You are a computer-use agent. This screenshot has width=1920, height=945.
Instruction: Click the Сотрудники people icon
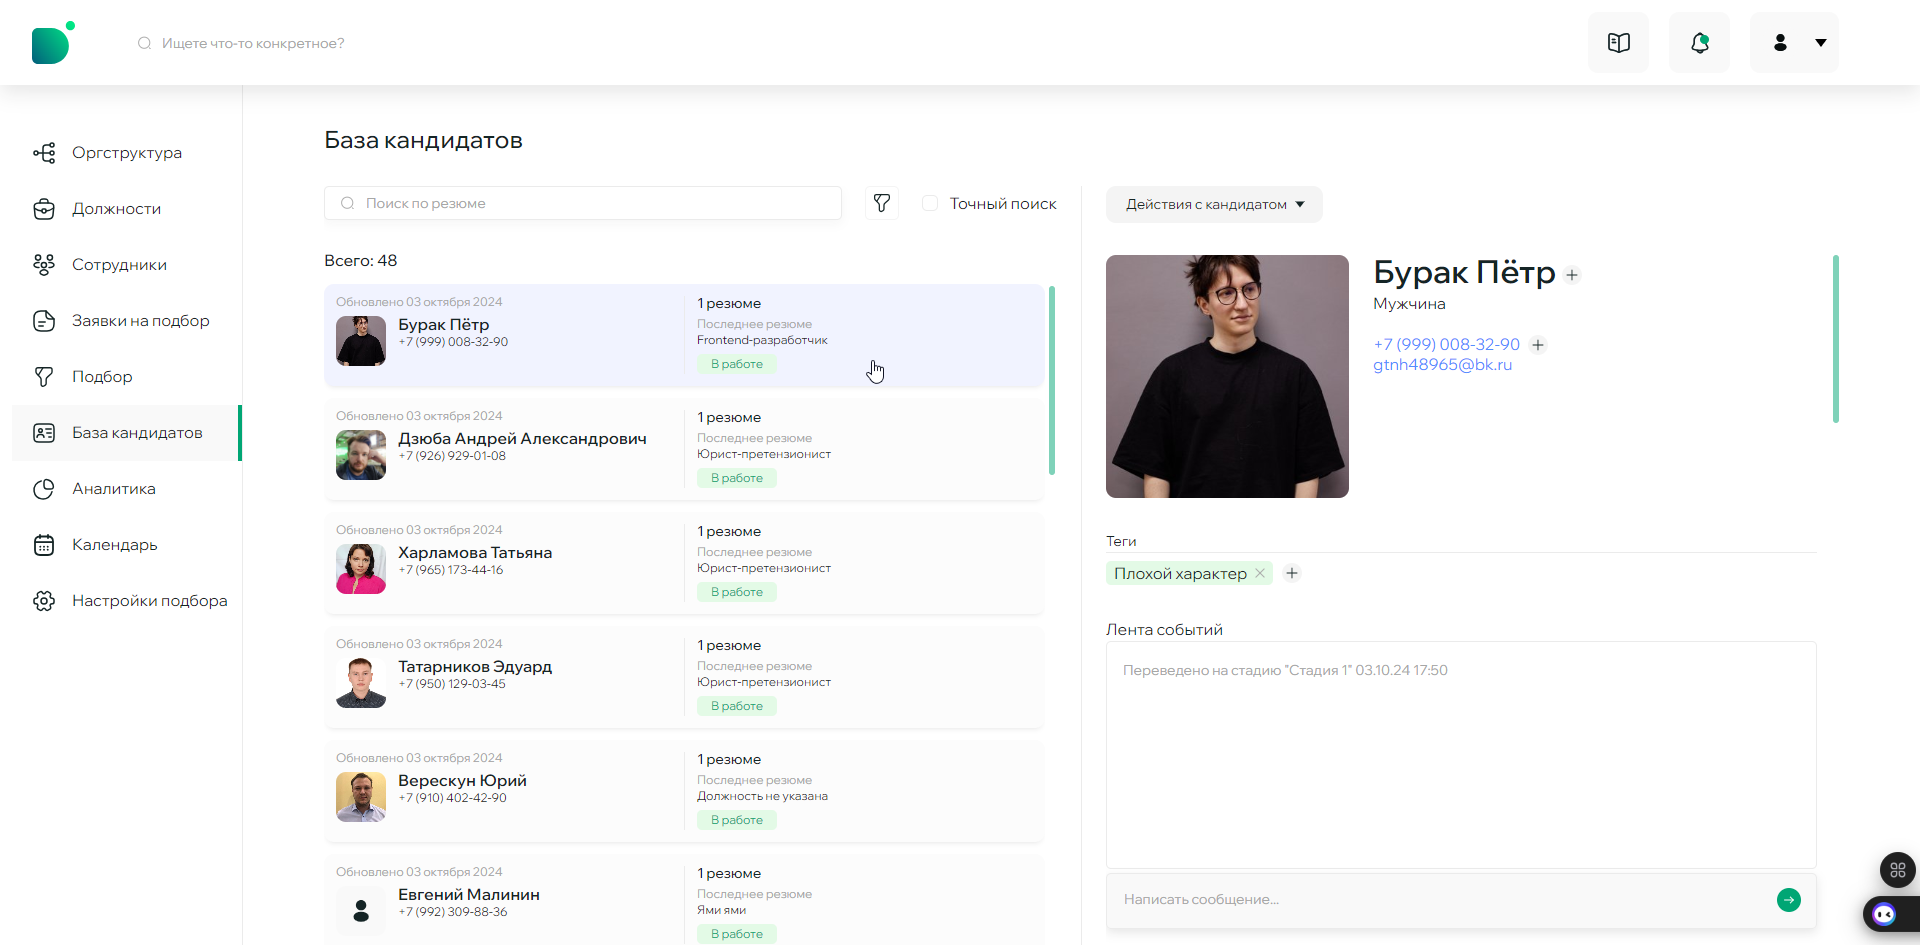click(x=44, y=265)
